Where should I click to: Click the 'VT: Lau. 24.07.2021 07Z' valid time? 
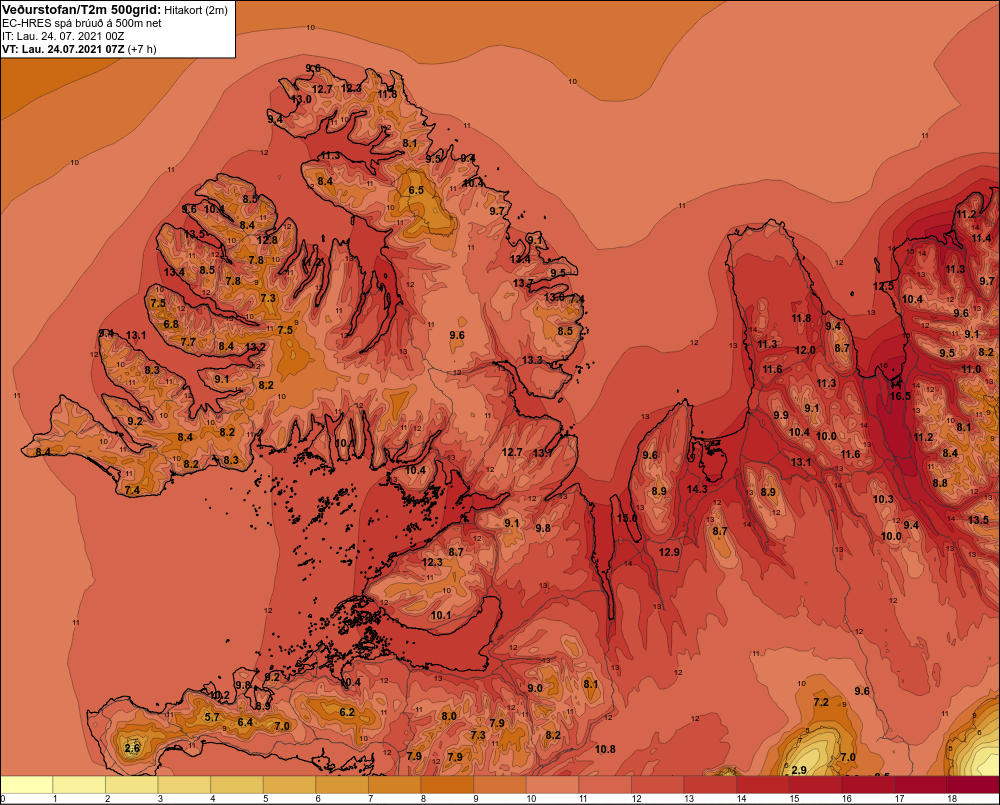pos(63,49)
